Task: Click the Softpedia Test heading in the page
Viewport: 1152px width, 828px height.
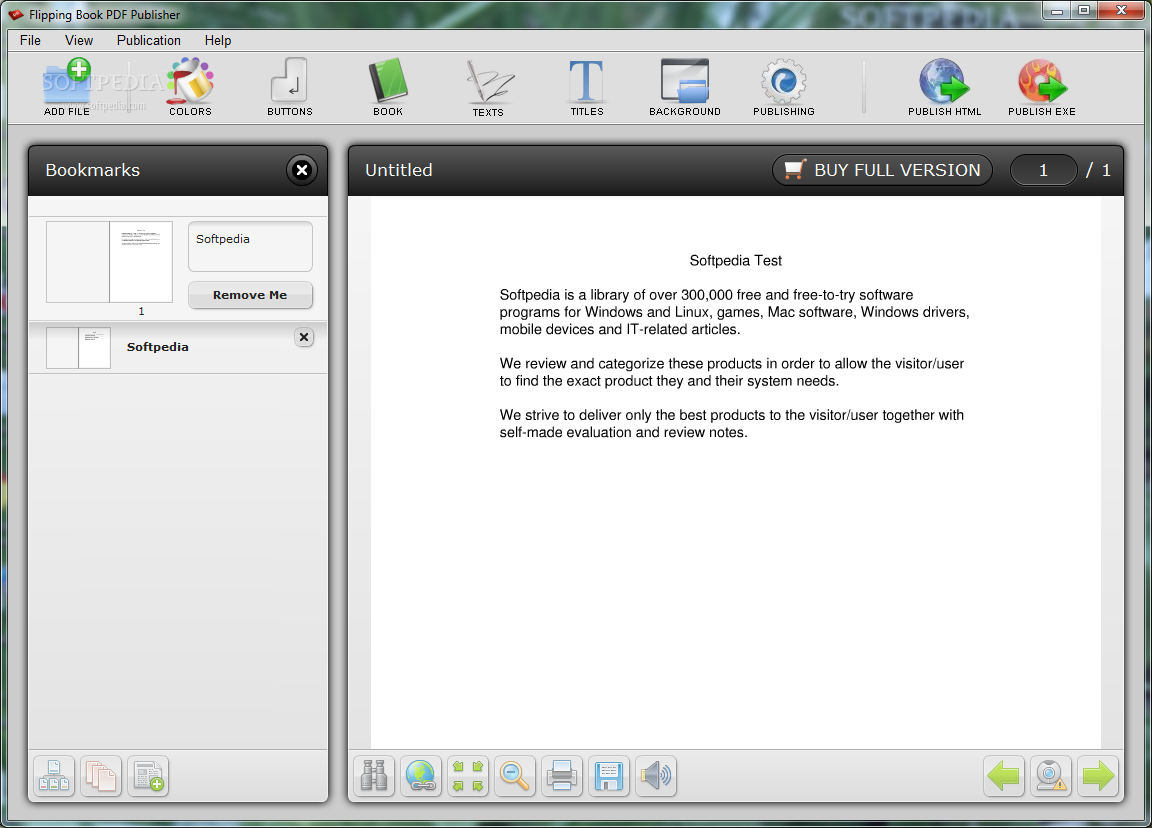Action: [x=735, y=261]
